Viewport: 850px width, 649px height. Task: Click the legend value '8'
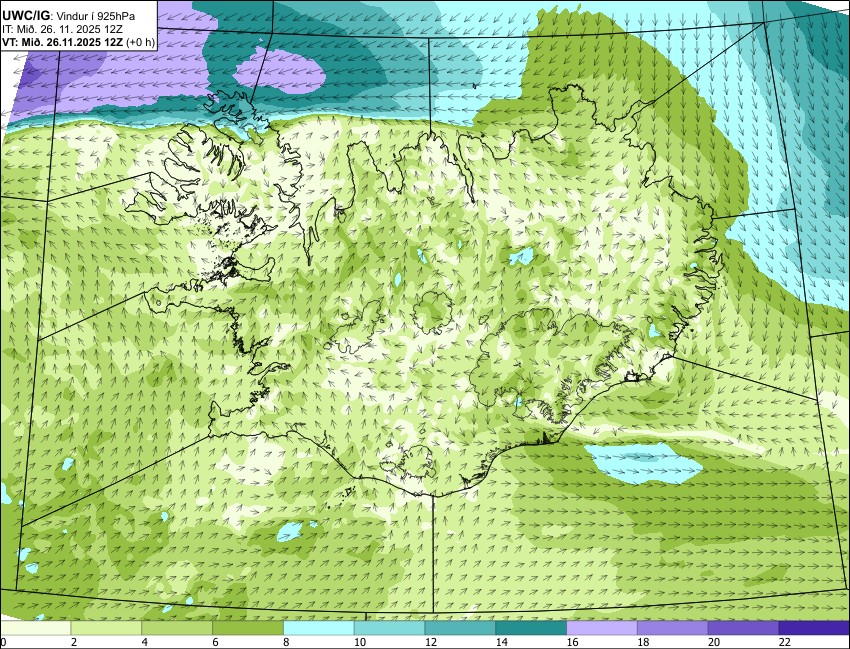coord(286,642)
